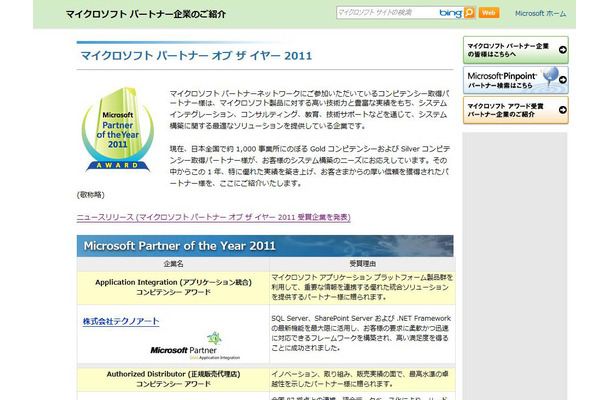Click the Authorized Distributor コンピテンシー アワード cell

coord(173,379)
